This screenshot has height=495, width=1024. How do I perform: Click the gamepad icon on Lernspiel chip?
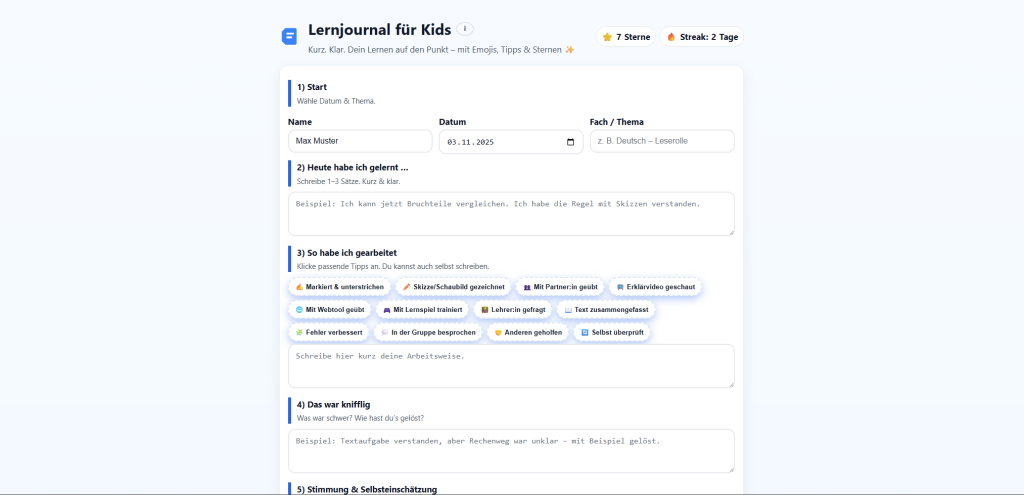(386, 310)
